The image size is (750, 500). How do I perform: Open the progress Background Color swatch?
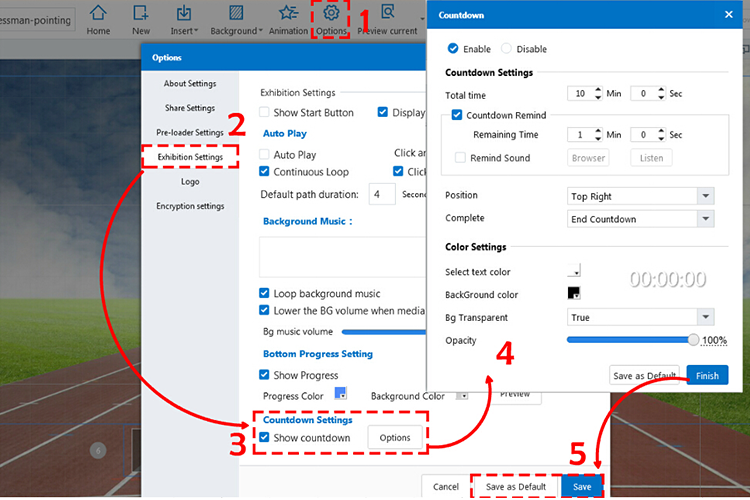coord(462,396)
